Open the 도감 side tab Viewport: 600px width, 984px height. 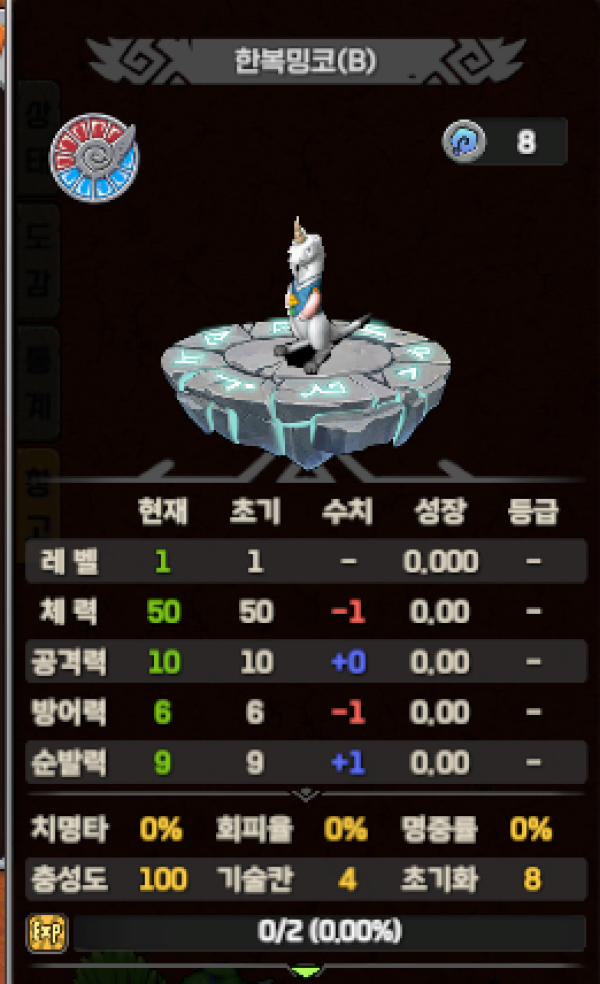(38, 260)
